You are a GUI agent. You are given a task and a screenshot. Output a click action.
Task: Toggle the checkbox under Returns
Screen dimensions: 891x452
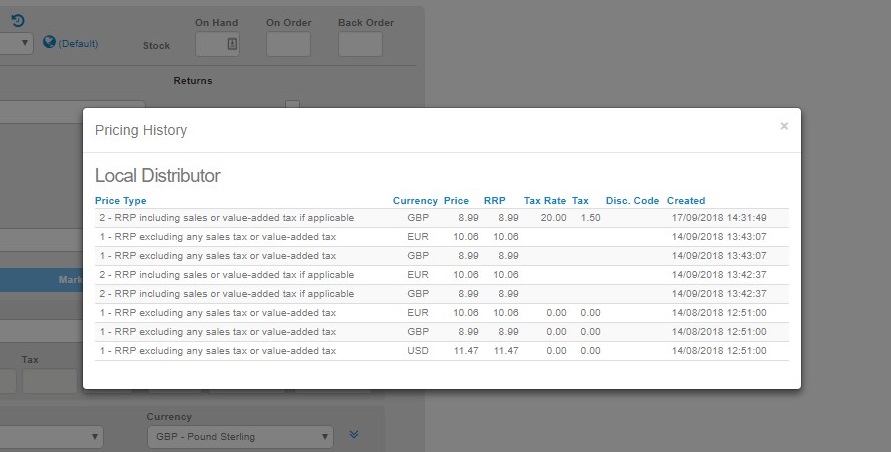[x=292, y=105]
